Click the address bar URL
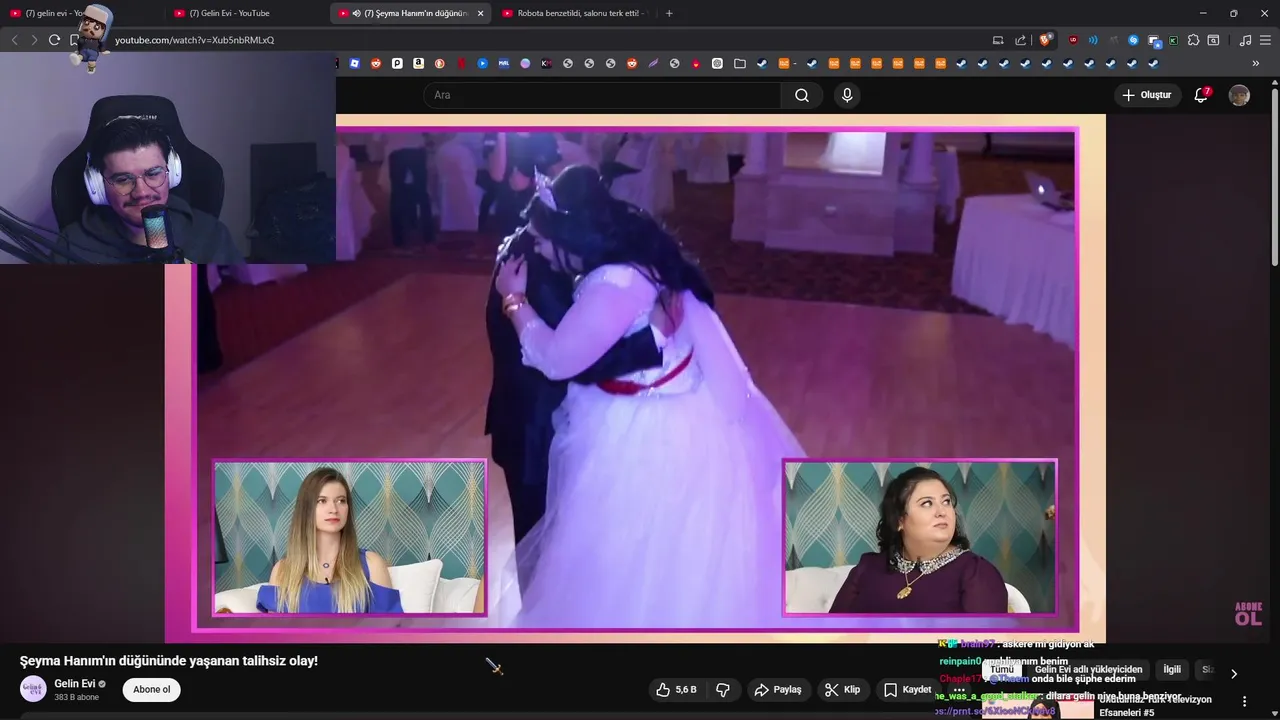 coord(194,40)
